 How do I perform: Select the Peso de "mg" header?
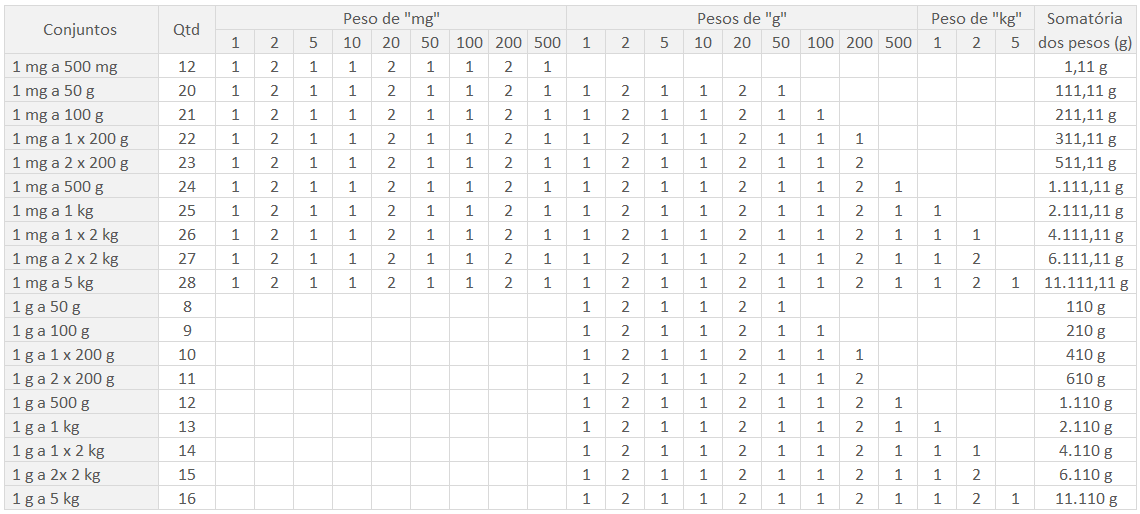[391, 17]
